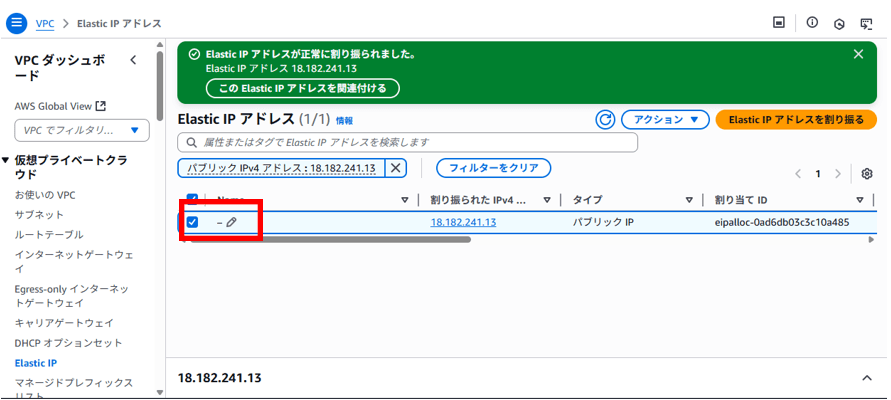Open the アクション dropdown
This screenshot has width=891, height=400.
[665, 120]
